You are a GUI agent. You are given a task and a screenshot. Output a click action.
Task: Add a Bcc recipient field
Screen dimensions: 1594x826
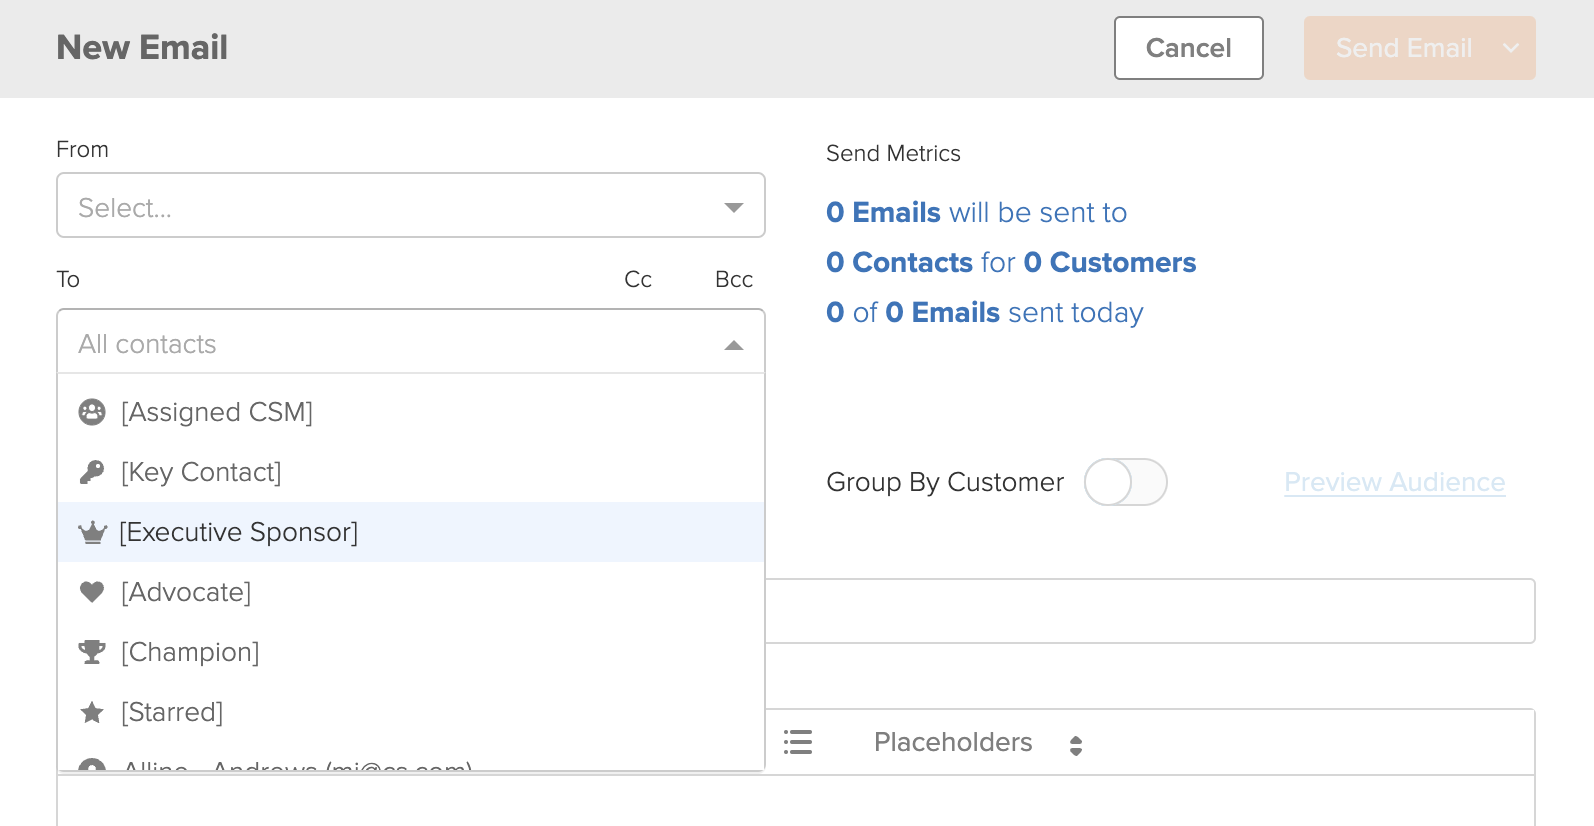pos(734,280)
